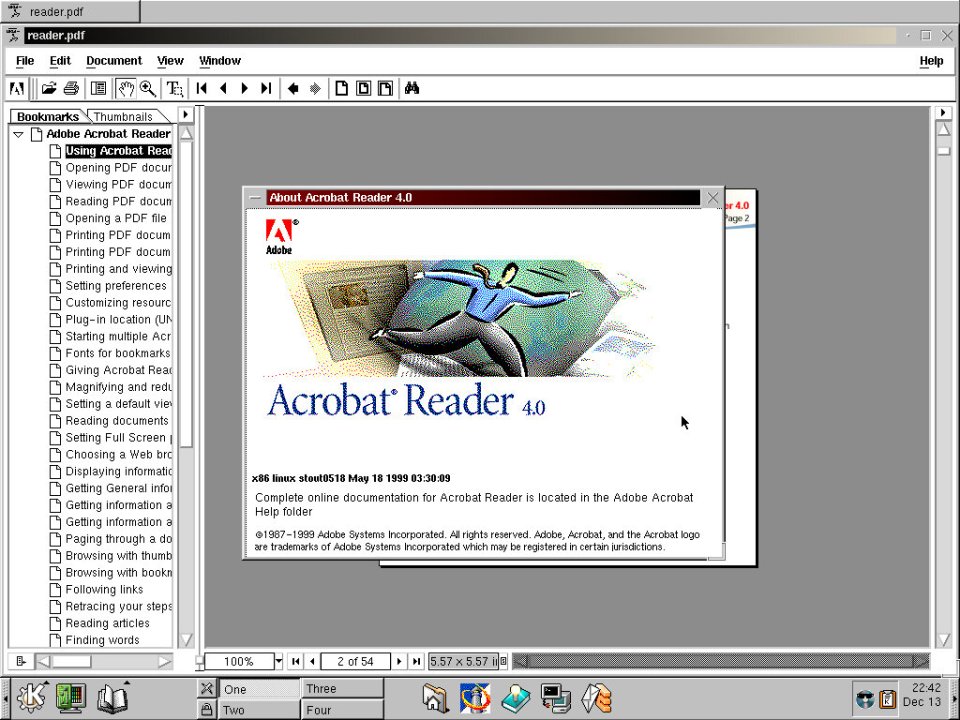Collapse the Adobe Acrobat Reader bookmark tree
The width and height of the screenshot is (960, 720).
pos(18,134)
